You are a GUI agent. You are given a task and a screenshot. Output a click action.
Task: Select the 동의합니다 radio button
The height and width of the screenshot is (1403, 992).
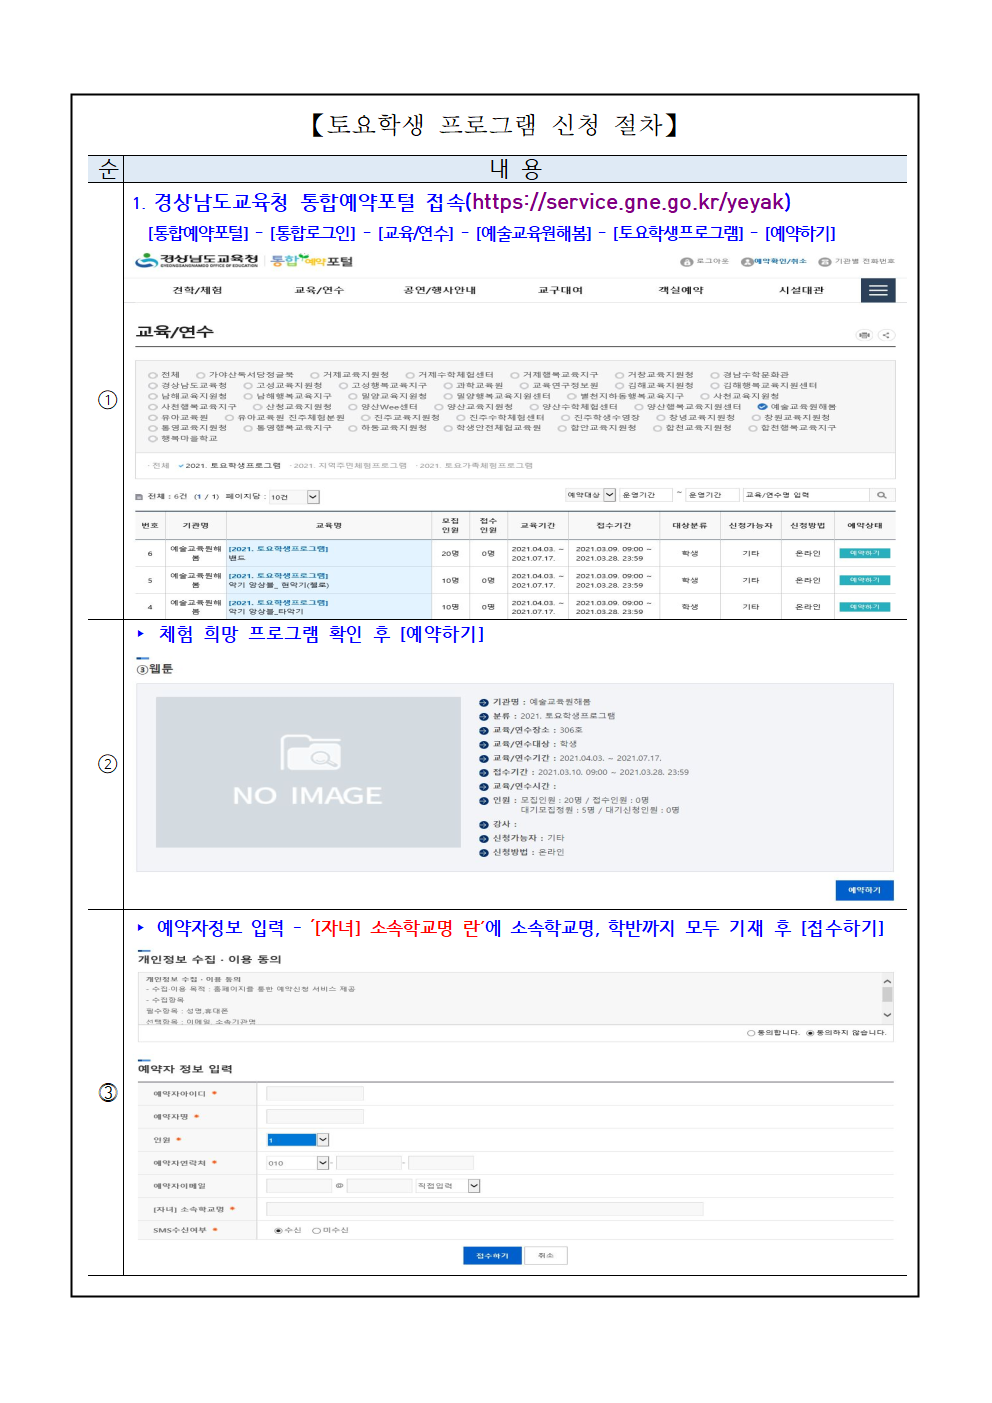coord(751,1033)
